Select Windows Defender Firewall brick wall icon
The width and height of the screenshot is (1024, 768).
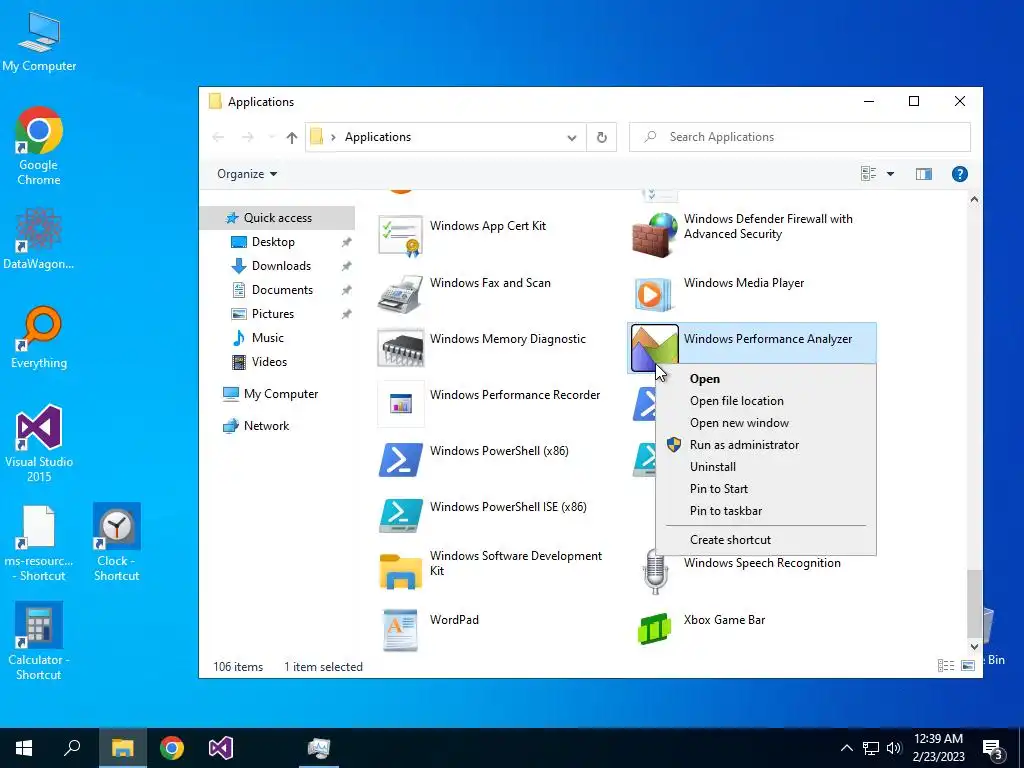[x=654, y=235]
